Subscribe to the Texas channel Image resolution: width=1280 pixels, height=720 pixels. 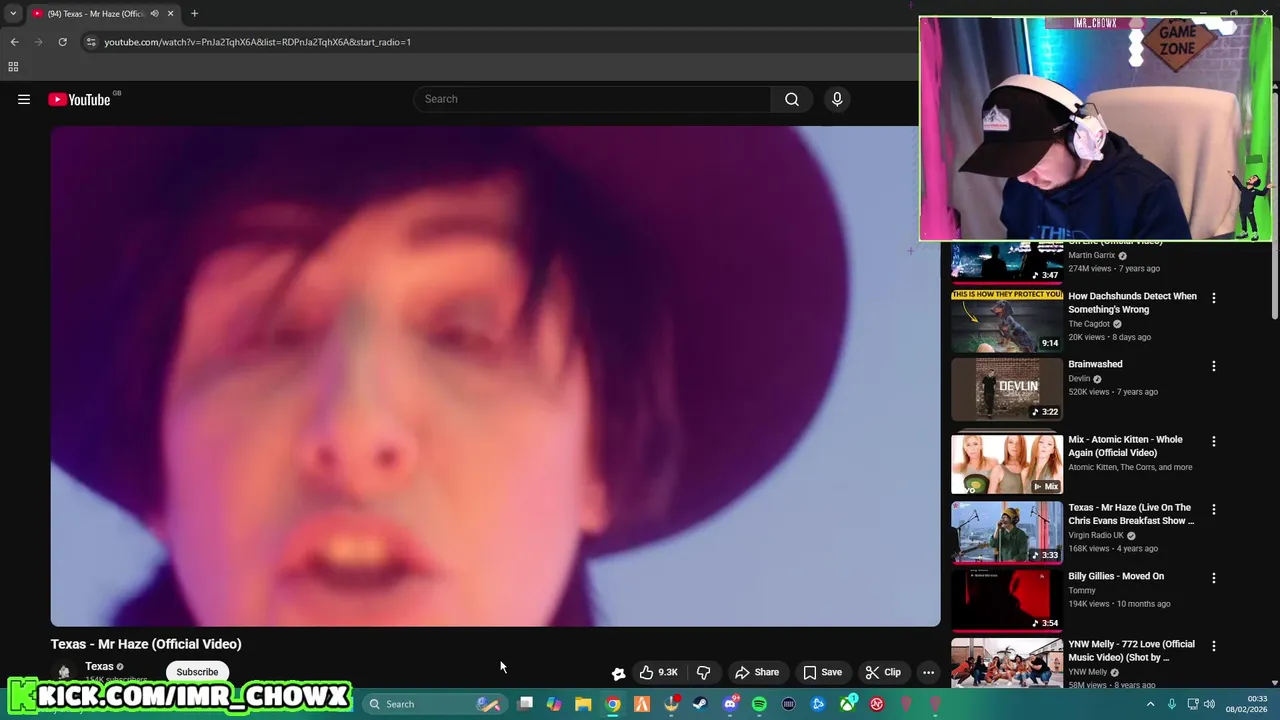pos(197,672)
